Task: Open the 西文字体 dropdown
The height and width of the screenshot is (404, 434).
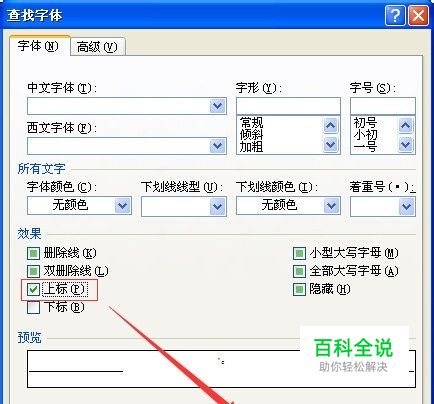Action: (218, 146)
